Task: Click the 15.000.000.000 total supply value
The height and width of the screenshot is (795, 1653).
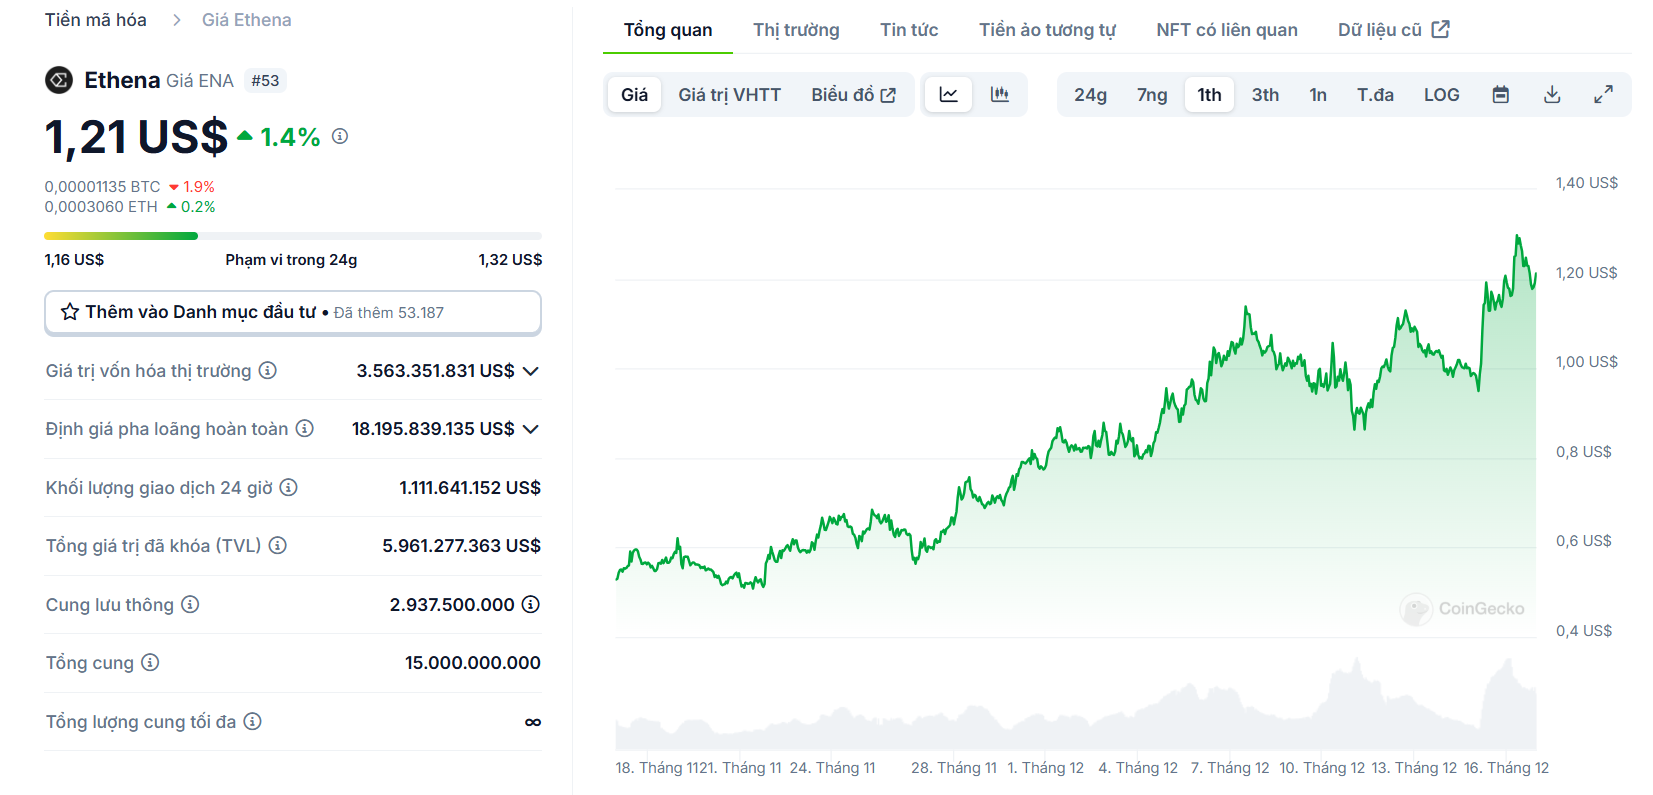Action: point(473,663)
